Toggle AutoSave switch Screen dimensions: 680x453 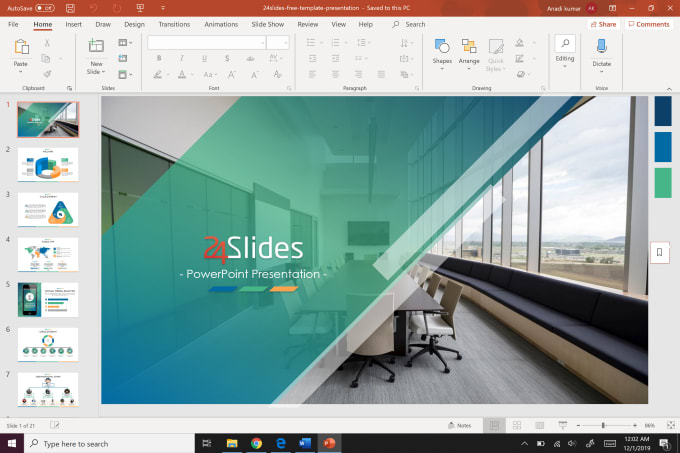[45, 8]
